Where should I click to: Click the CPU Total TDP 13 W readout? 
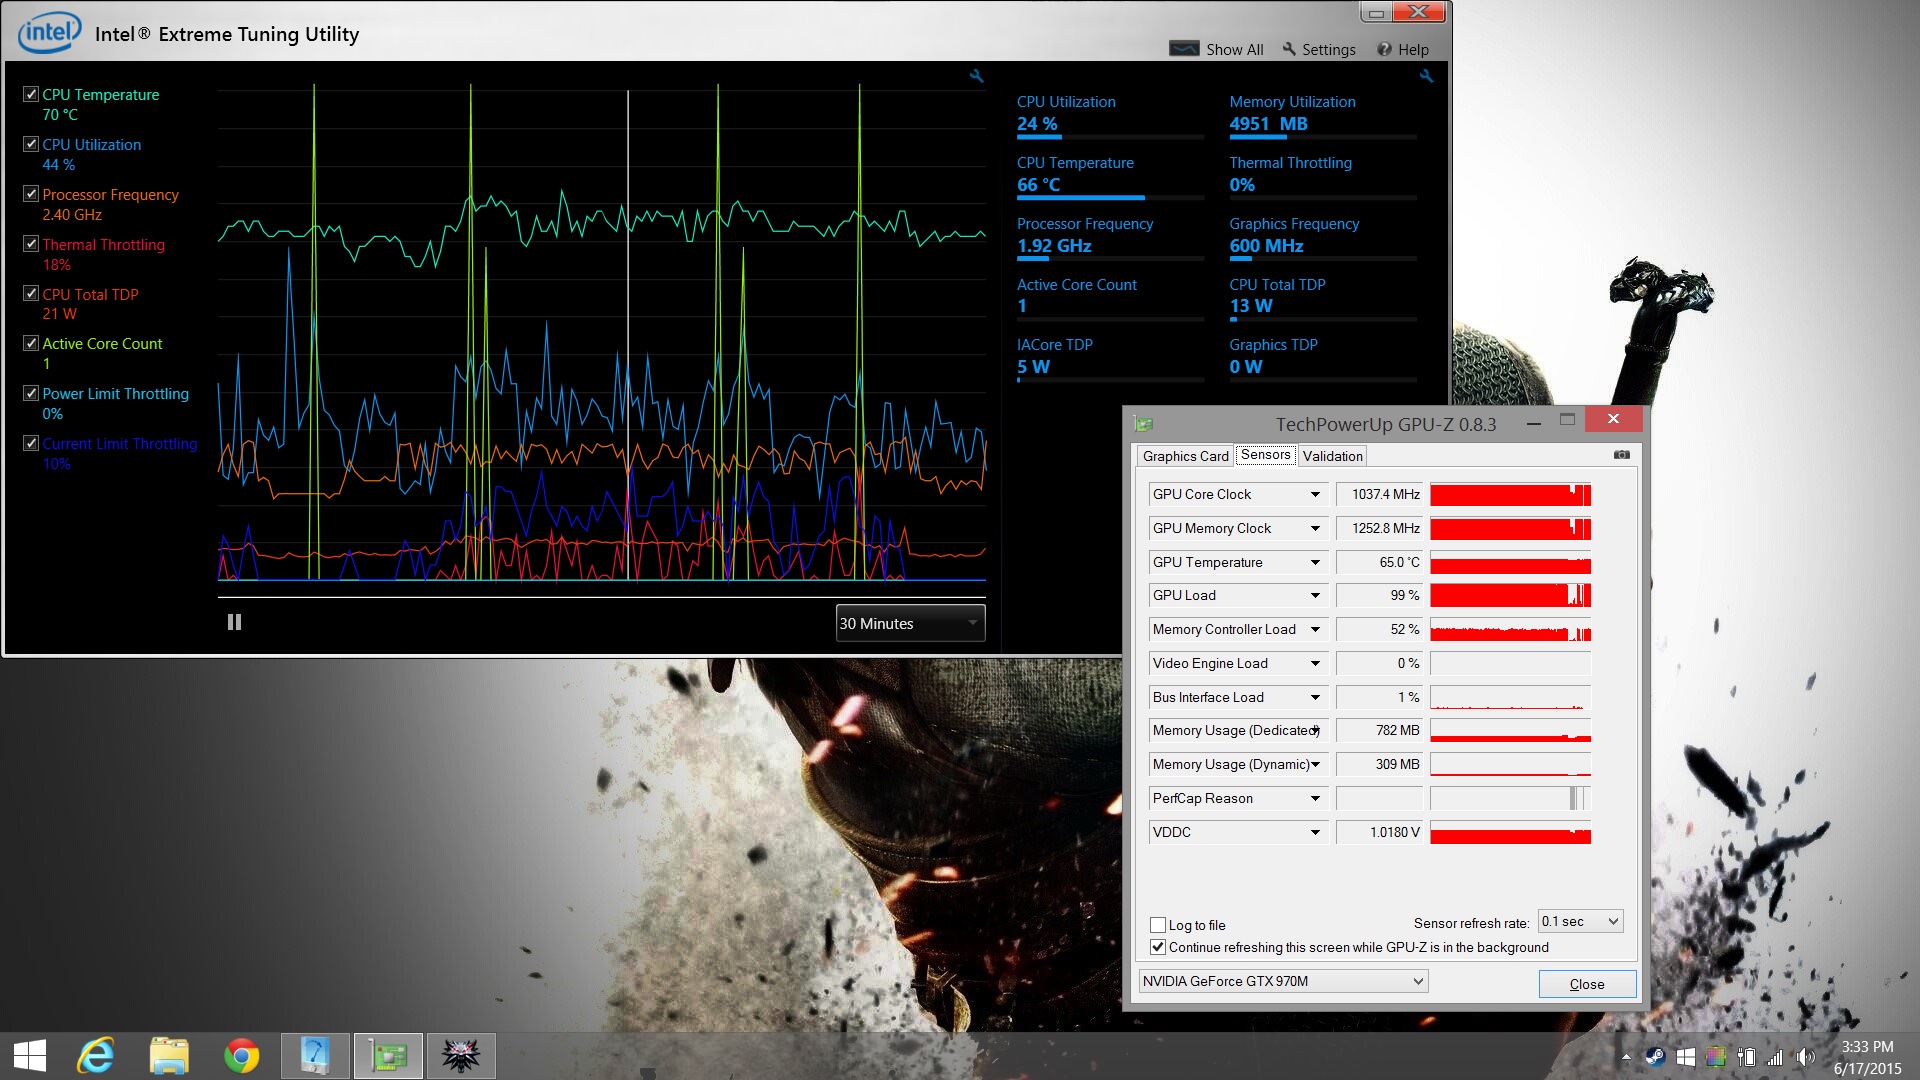click(1250, 306)
